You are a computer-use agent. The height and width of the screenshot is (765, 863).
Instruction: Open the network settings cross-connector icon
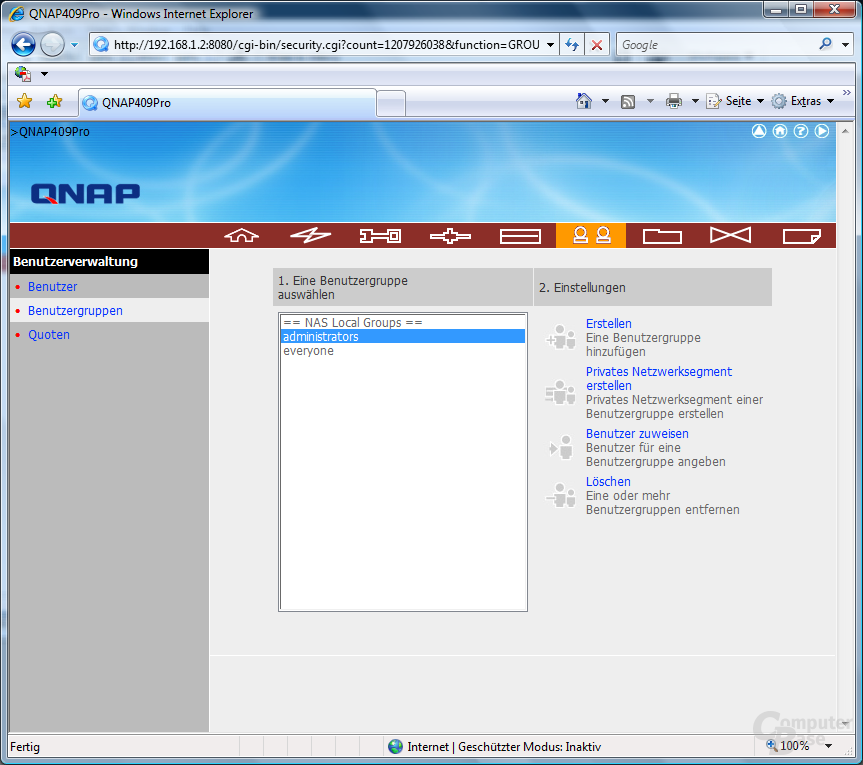[450, 236]
